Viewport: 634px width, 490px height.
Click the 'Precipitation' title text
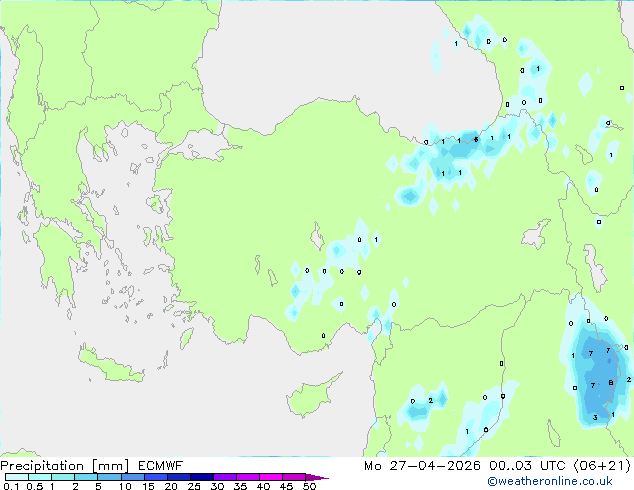(42, 466)
